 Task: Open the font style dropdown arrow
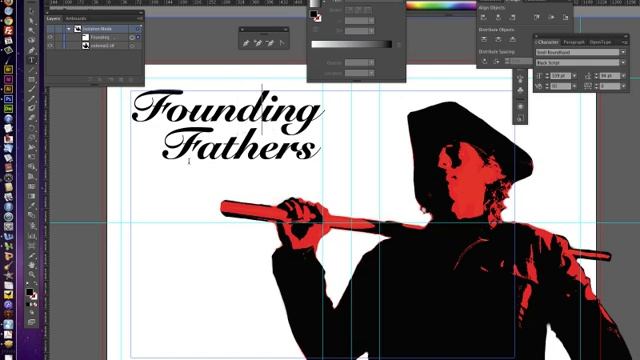[x=623, y=62]
